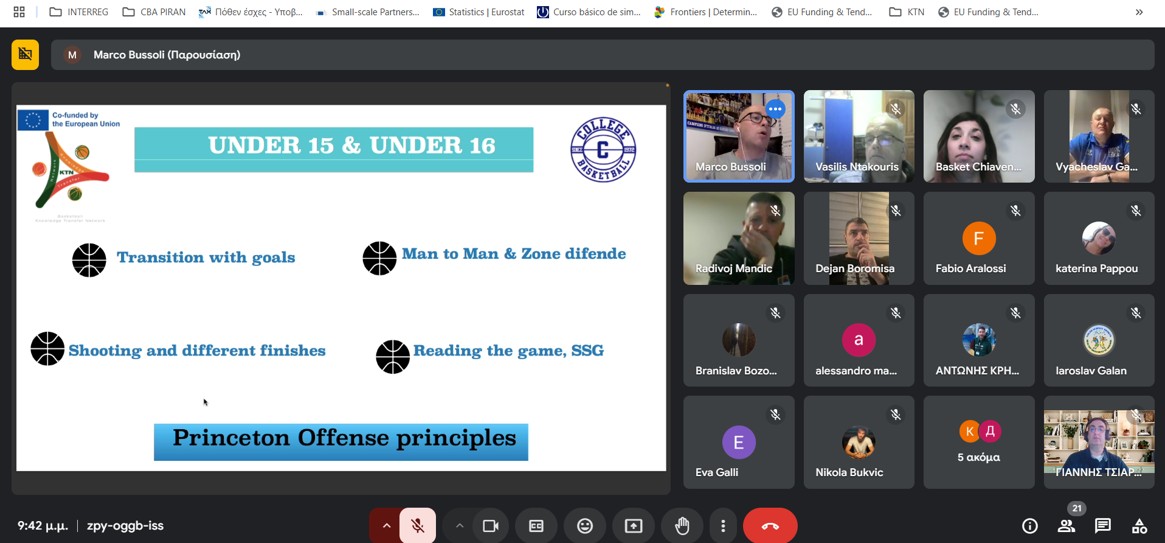The height and width of the screenshot is (543, 1165).
Task: Raise your hand
Action: tap(682, 526)
